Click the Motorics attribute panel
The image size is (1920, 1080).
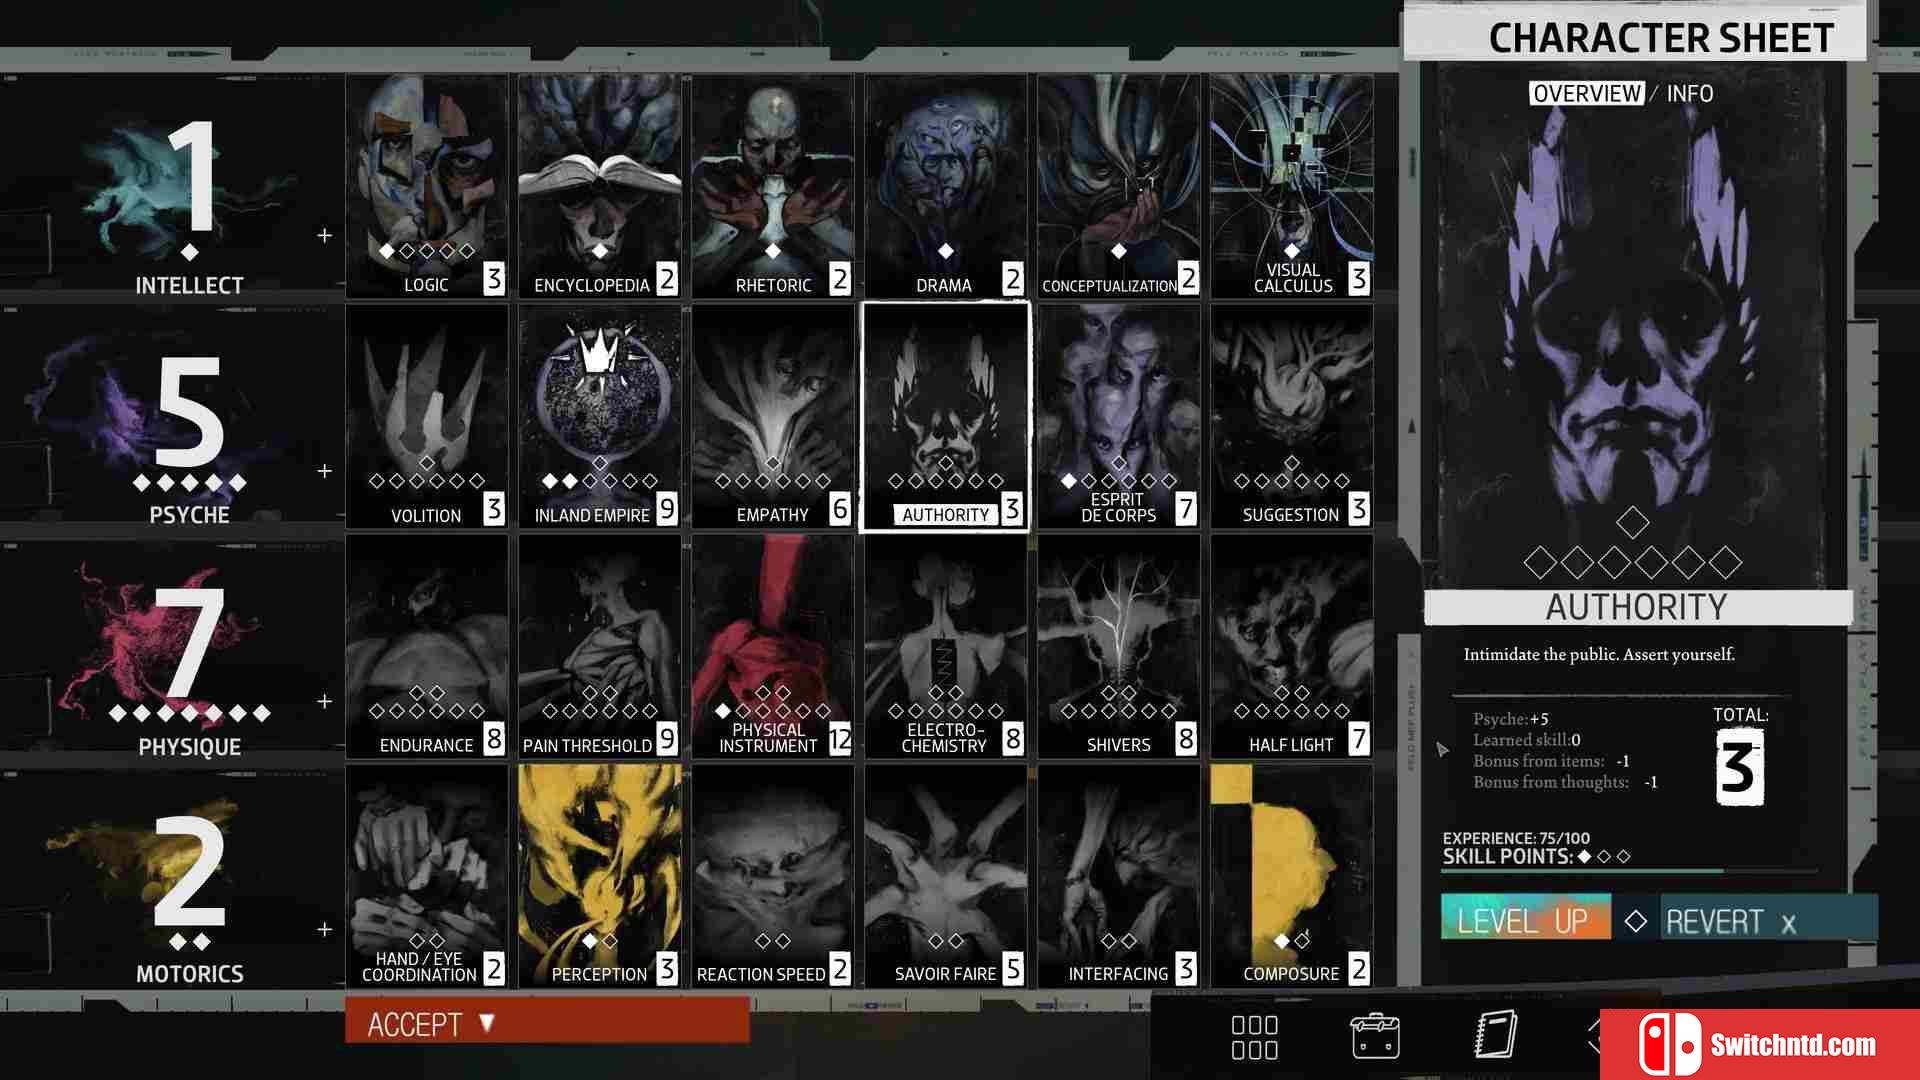click(x=172, y=876)
